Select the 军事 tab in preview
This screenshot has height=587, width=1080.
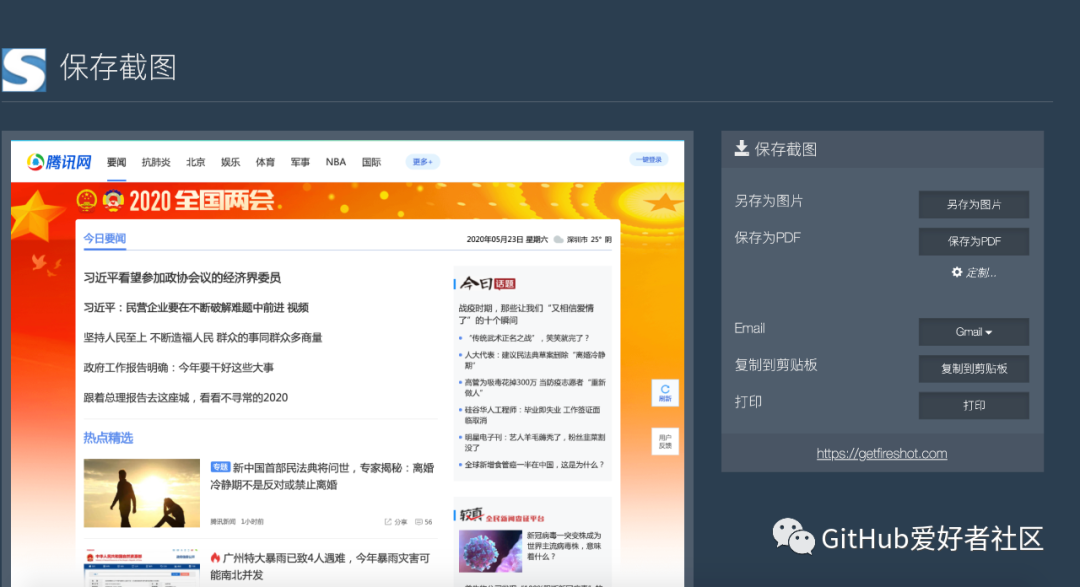click(300, 163)
